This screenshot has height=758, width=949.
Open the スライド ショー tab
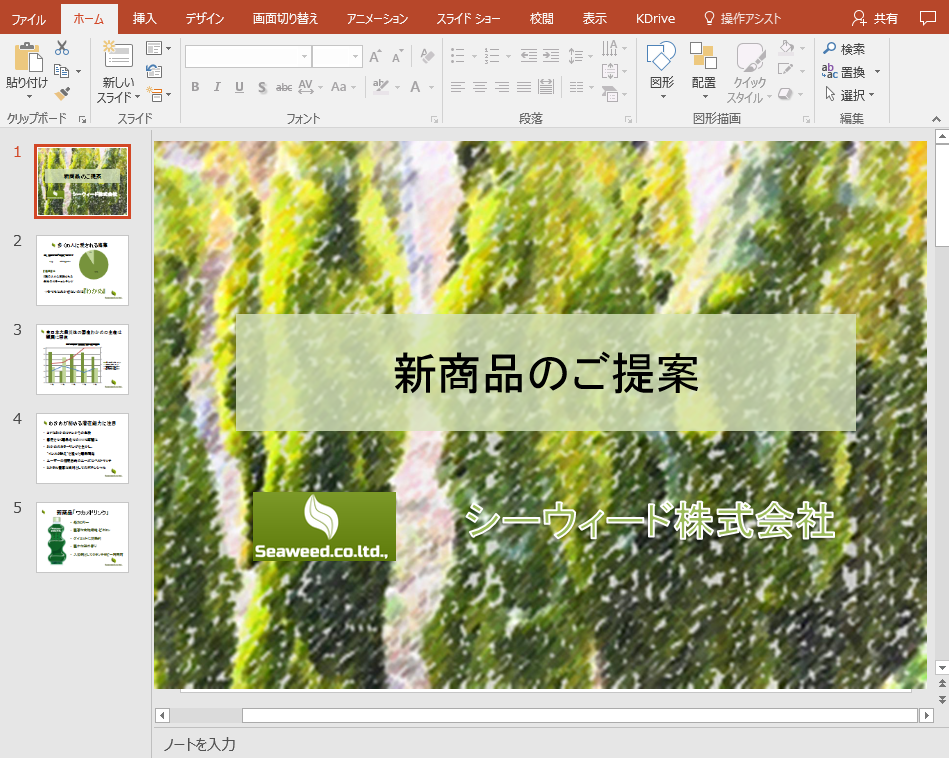click(x=469, y=17)
